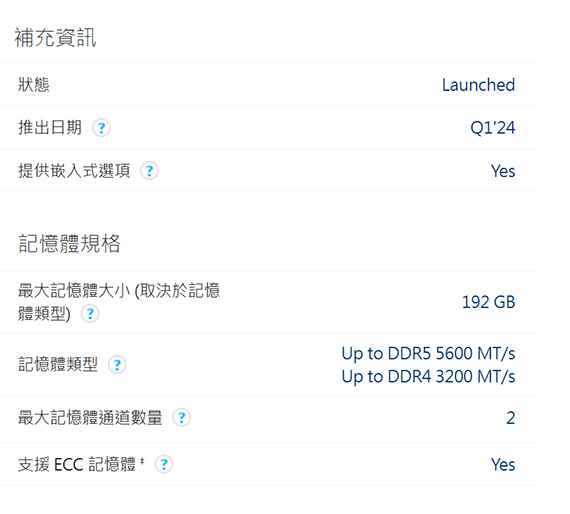Image resolution: width=570 pixels, height=514 pixels.
Task: Show tooltip for 最大記憶體大小 help icon
Action: pyautogui.click(x=90, y=314)
